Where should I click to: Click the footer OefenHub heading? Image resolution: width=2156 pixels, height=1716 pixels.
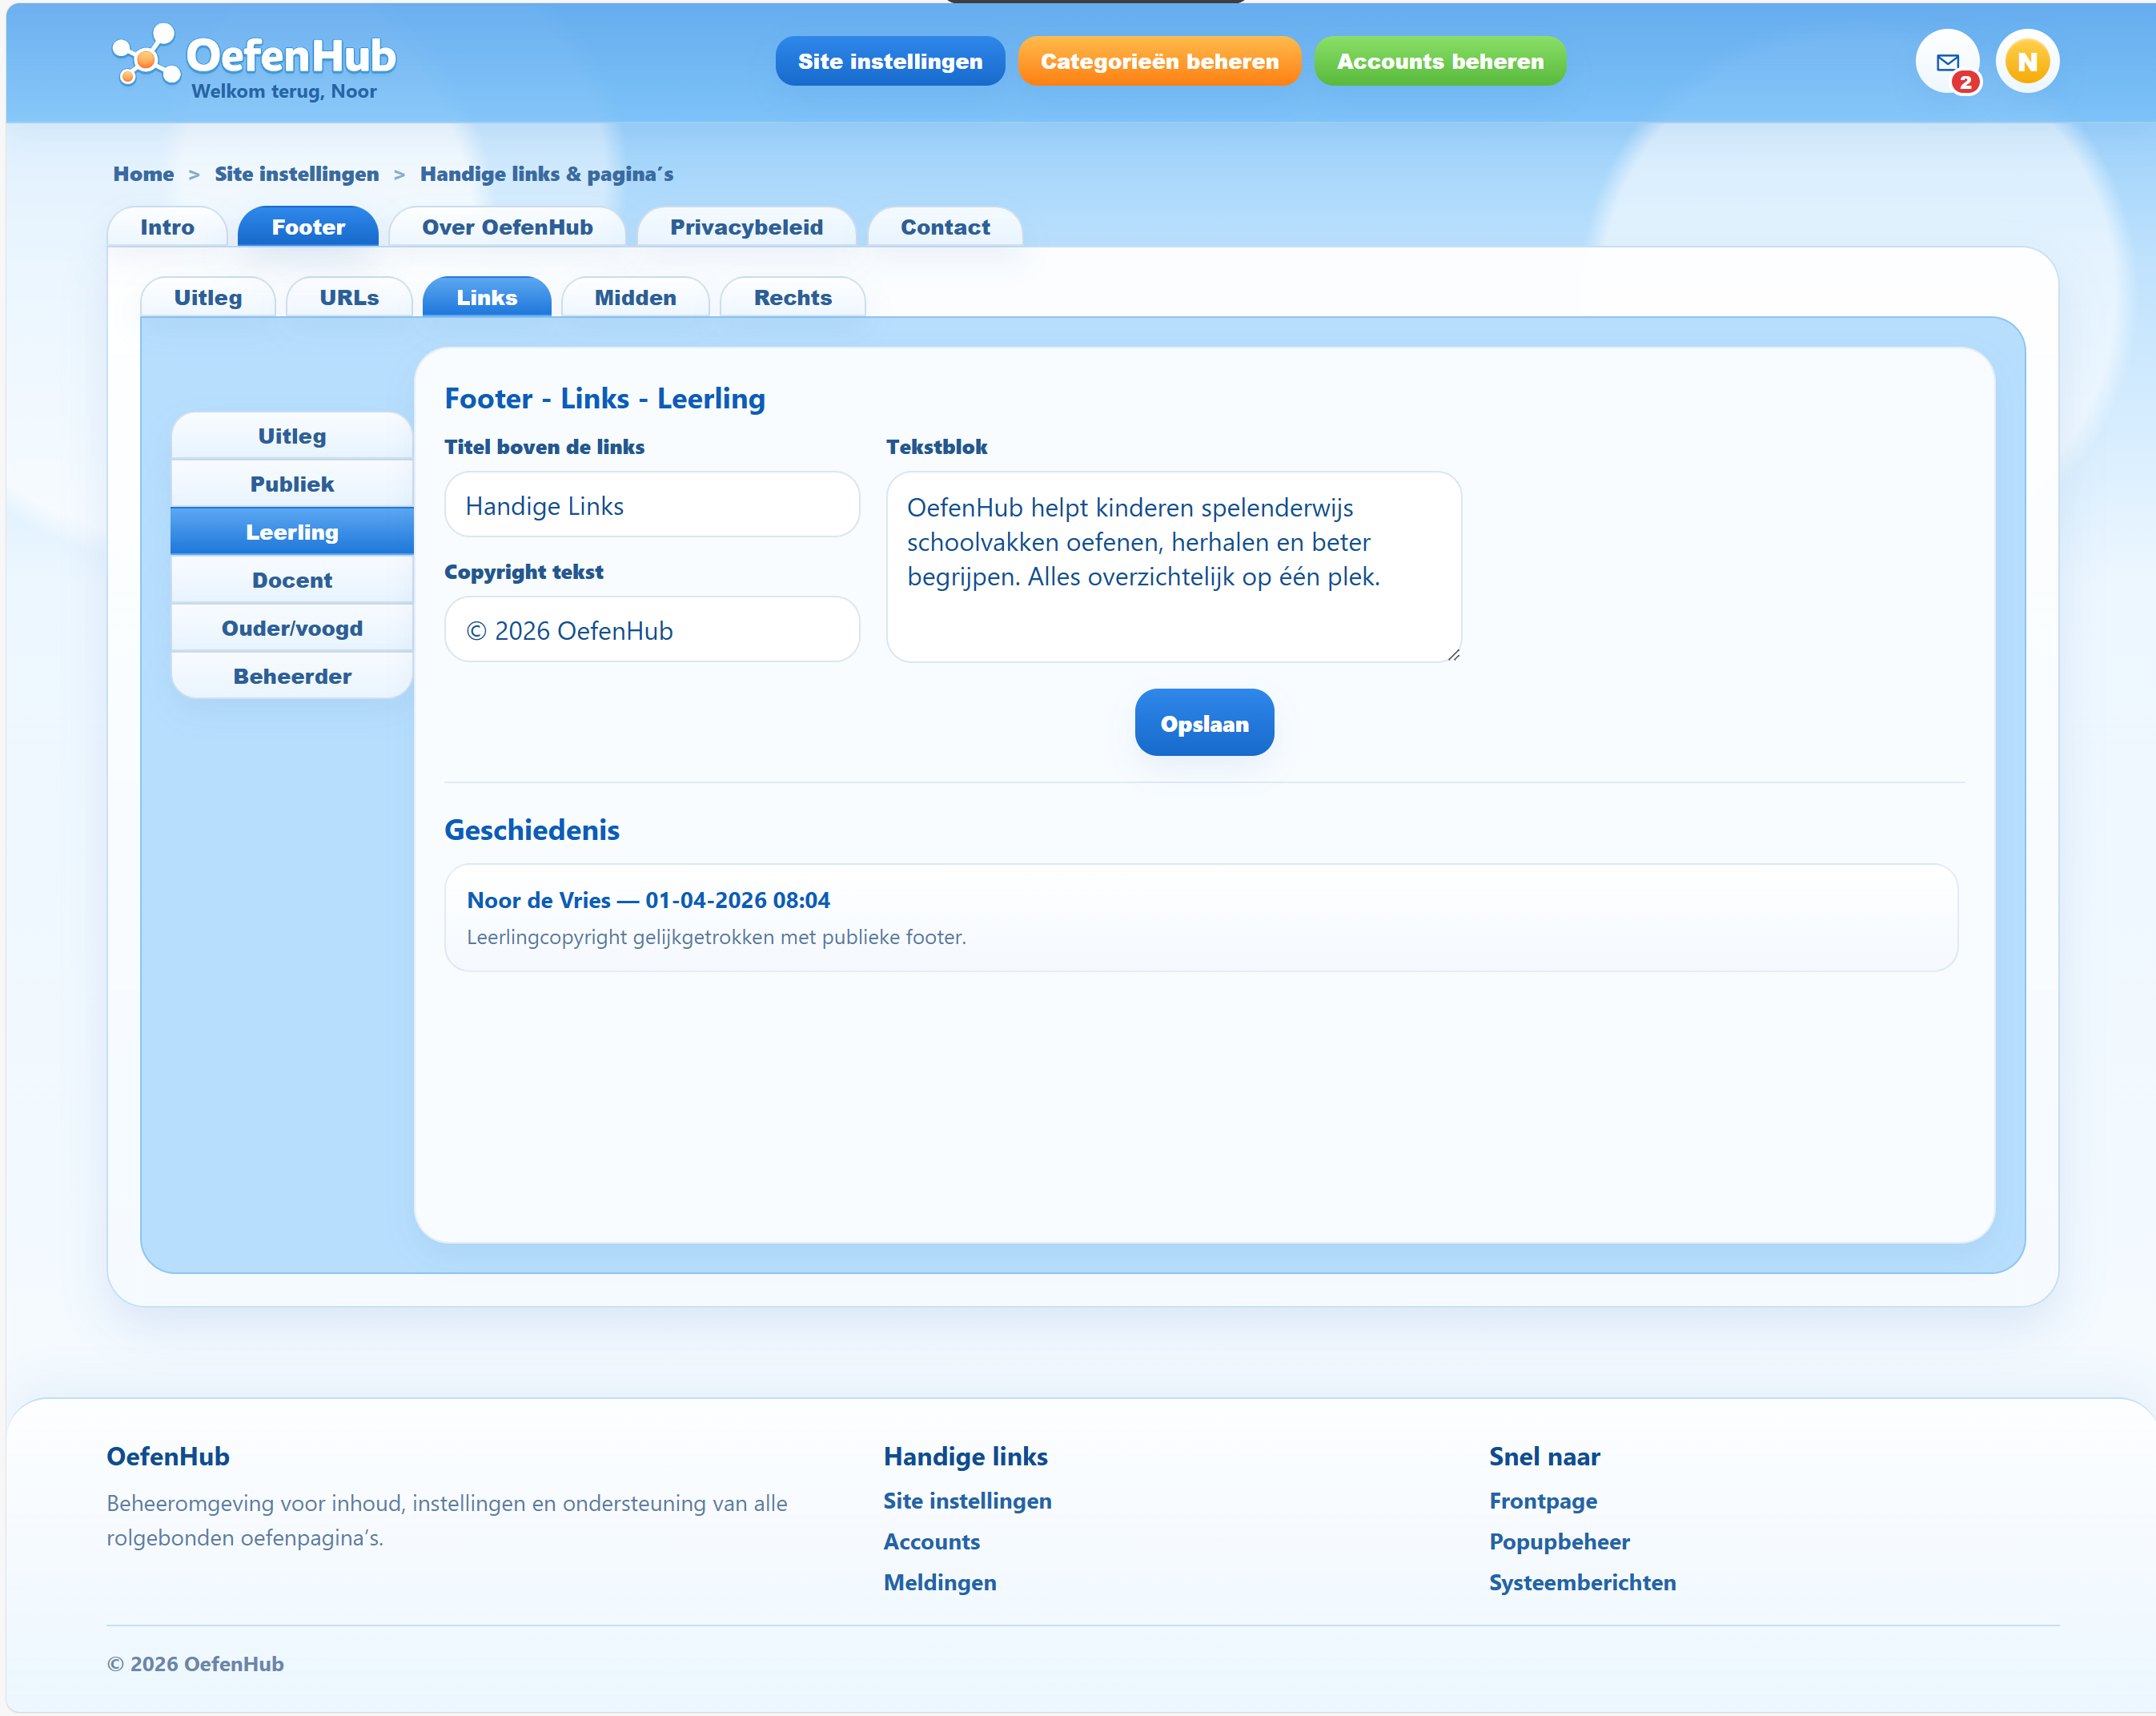(x=168, y=1457)
